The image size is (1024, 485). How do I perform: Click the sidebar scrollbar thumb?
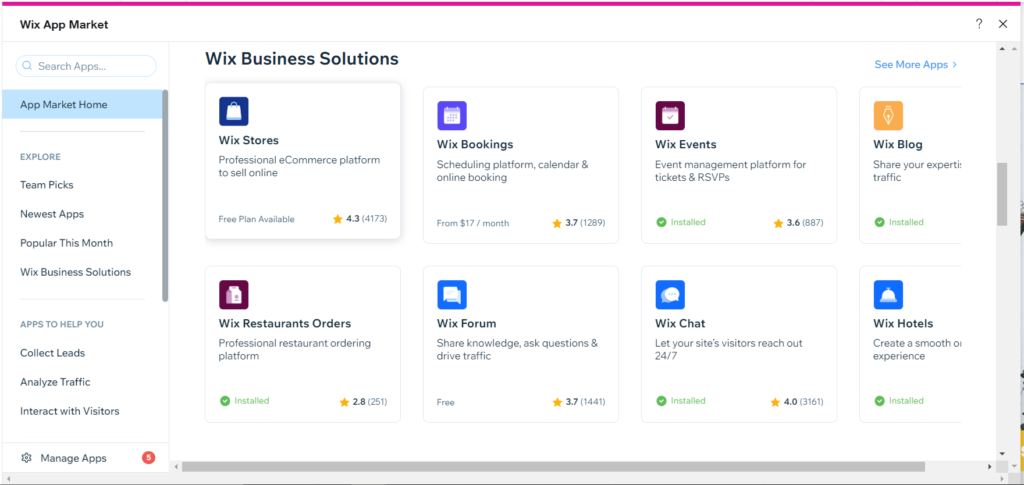click(x=165, y=196)
